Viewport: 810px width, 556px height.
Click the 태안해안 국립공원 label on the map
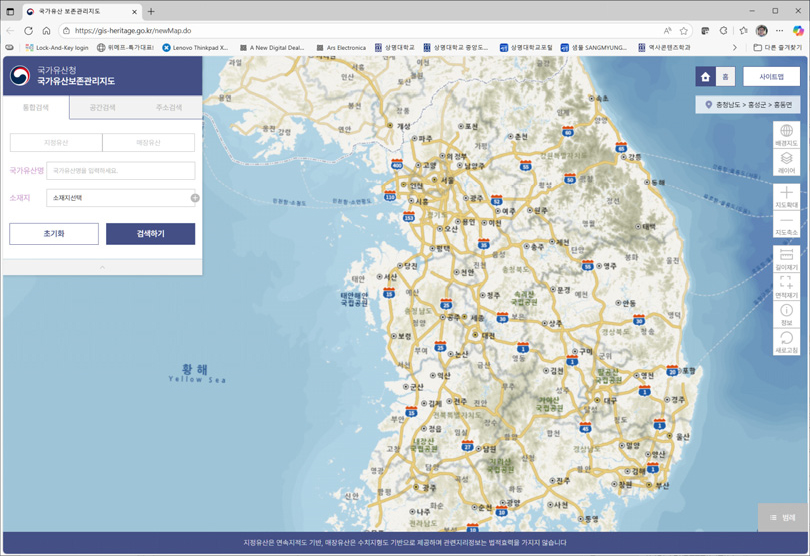(354, 299)
